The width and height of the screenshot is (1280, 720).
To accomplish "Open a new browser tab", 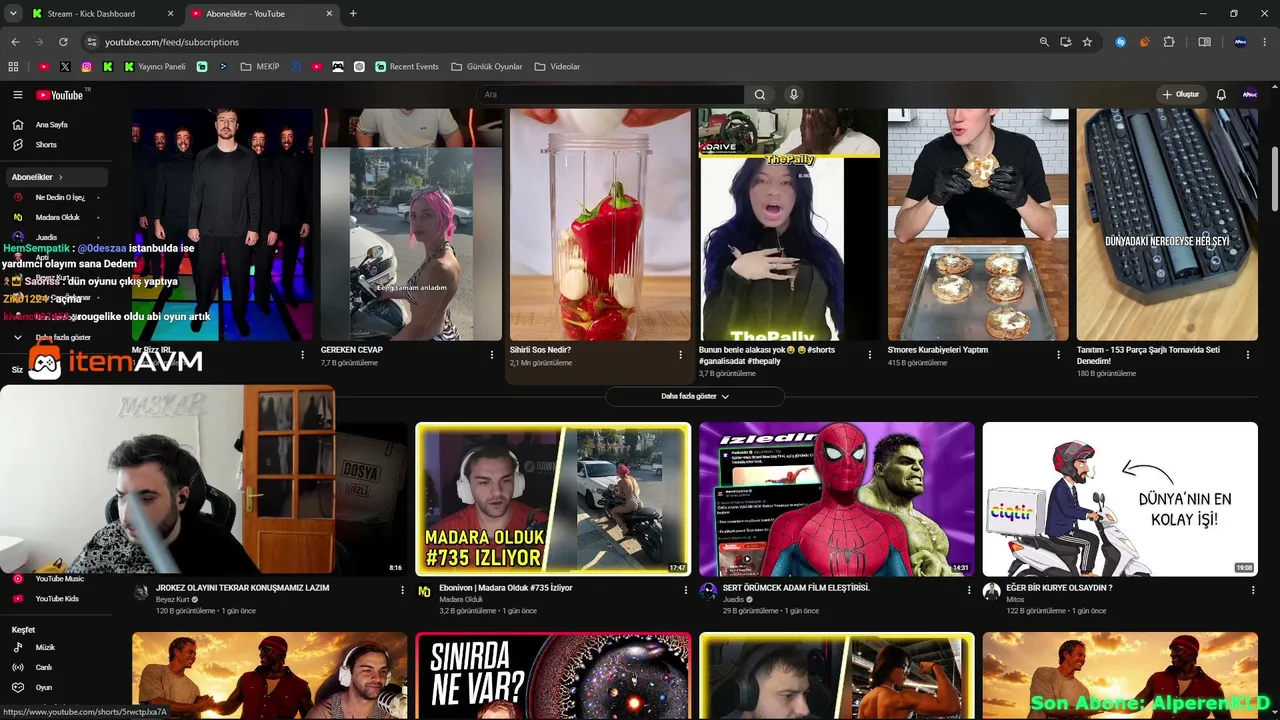I will [x=353, y=14].
